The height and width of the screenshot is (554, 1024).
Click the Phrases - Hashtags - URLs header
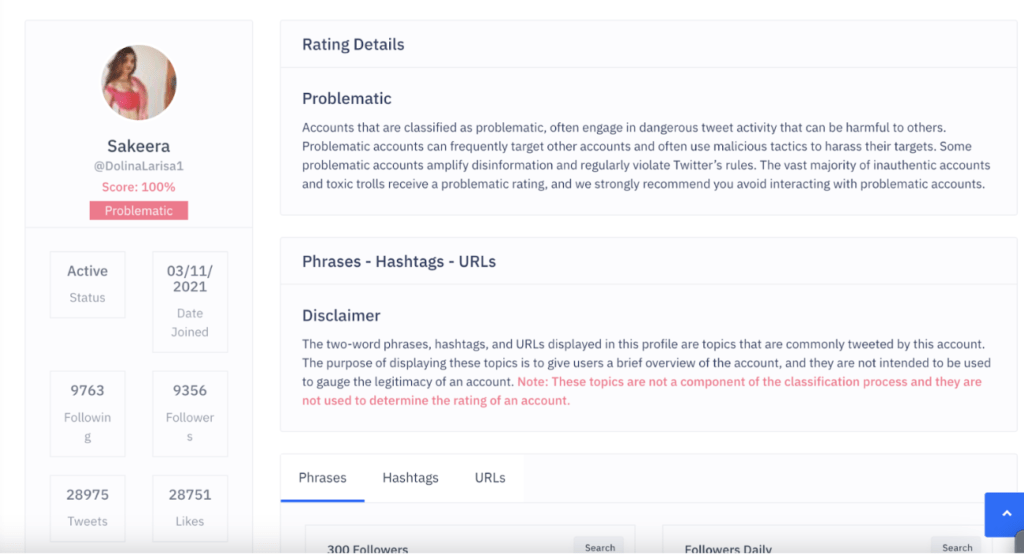click(x=399, y=262)
